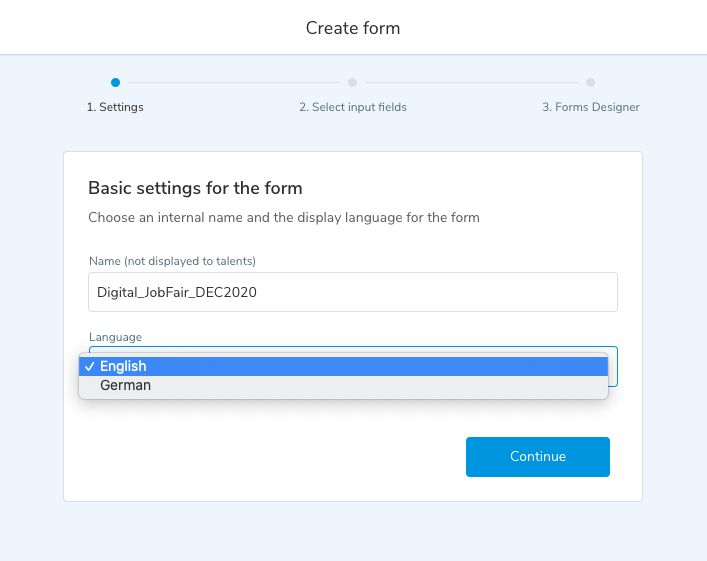Click the 'Create form' page title
Image resolution: width=707 pixels, height=561 pixels.
[353, 28]
